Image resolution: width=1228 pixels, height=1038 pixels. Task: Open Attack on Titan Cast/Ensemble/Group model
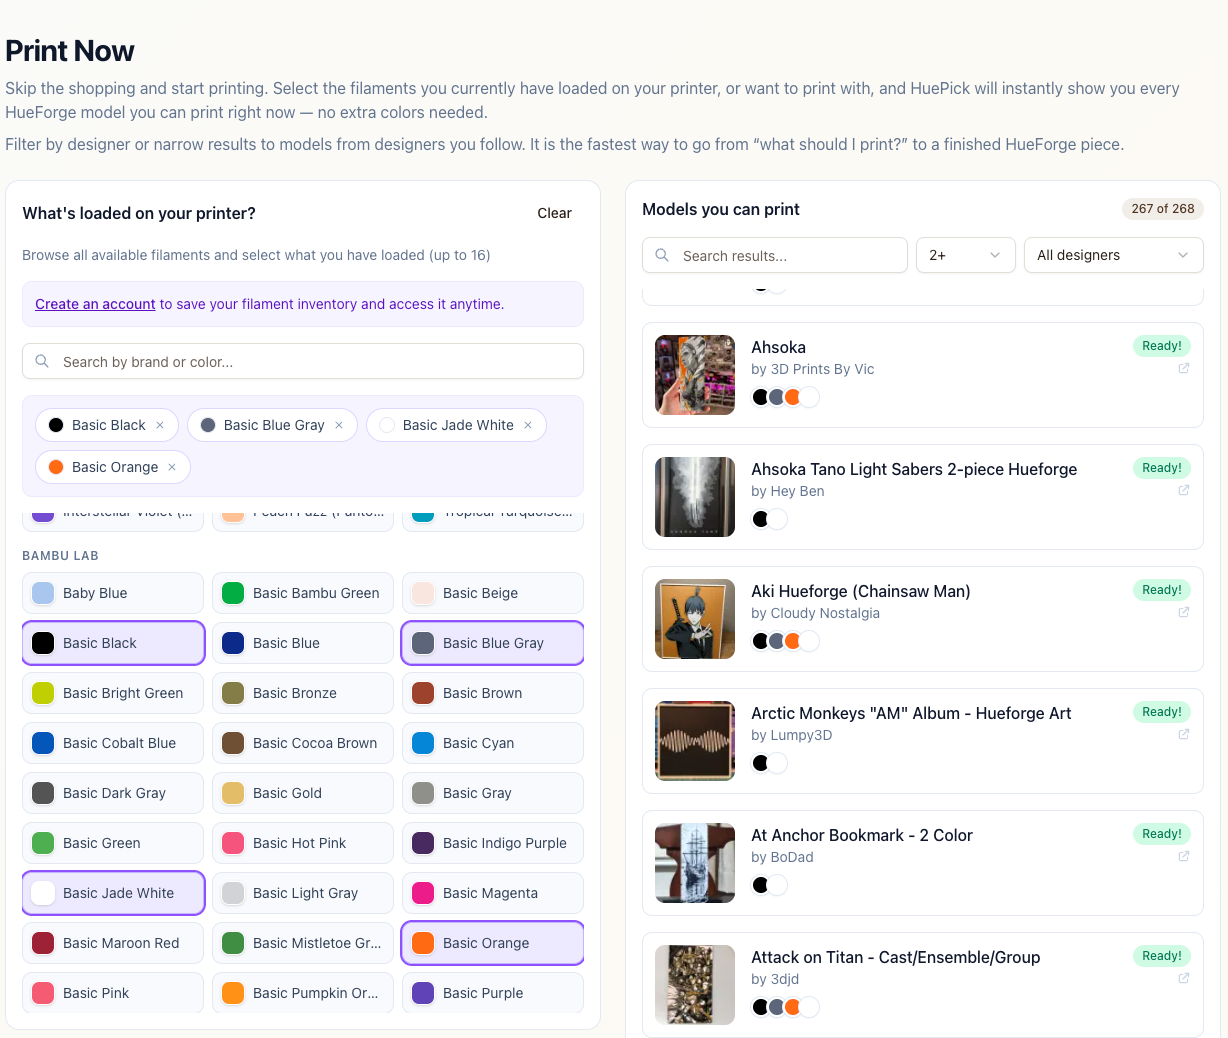[896, 957]
